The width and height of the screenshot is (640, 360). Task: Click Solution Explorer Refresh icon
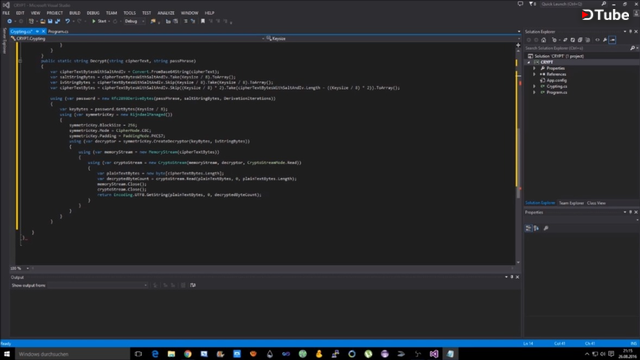pos(573,40)
